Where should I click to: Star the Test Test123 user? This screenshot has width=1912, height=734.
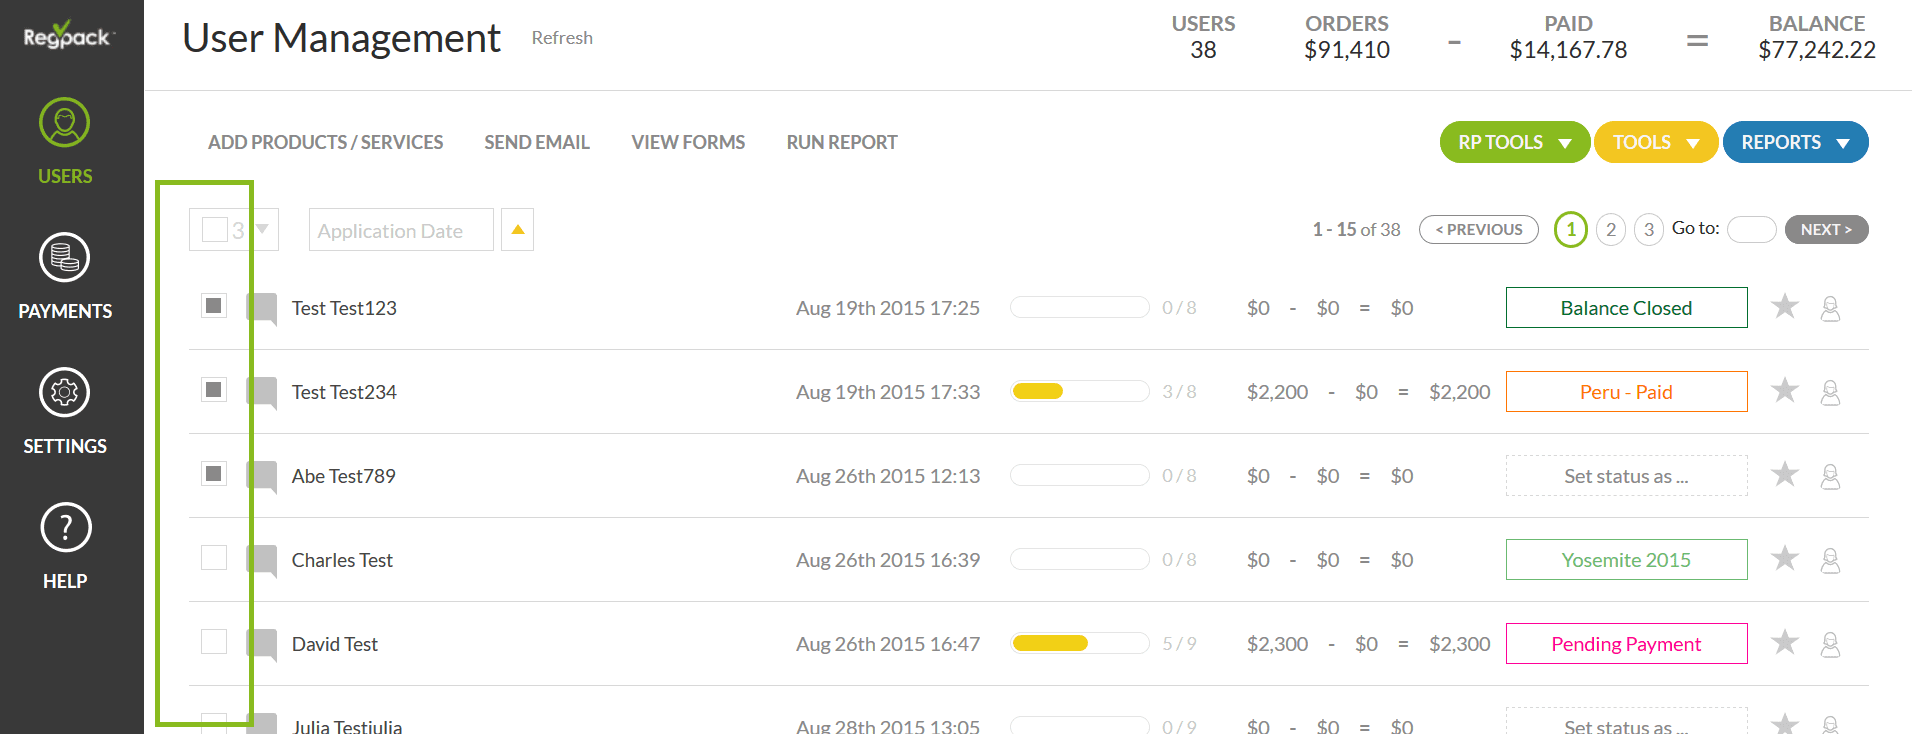pos(1785,307)
